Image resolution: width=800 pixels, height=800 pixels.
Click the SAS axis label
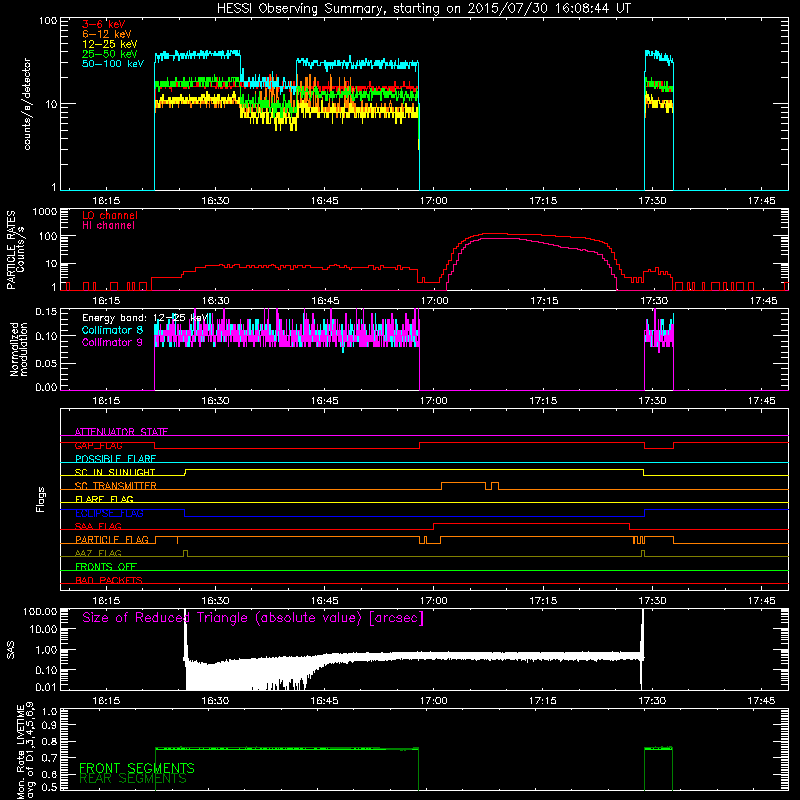pyautogui.click(x=10, y=649)
